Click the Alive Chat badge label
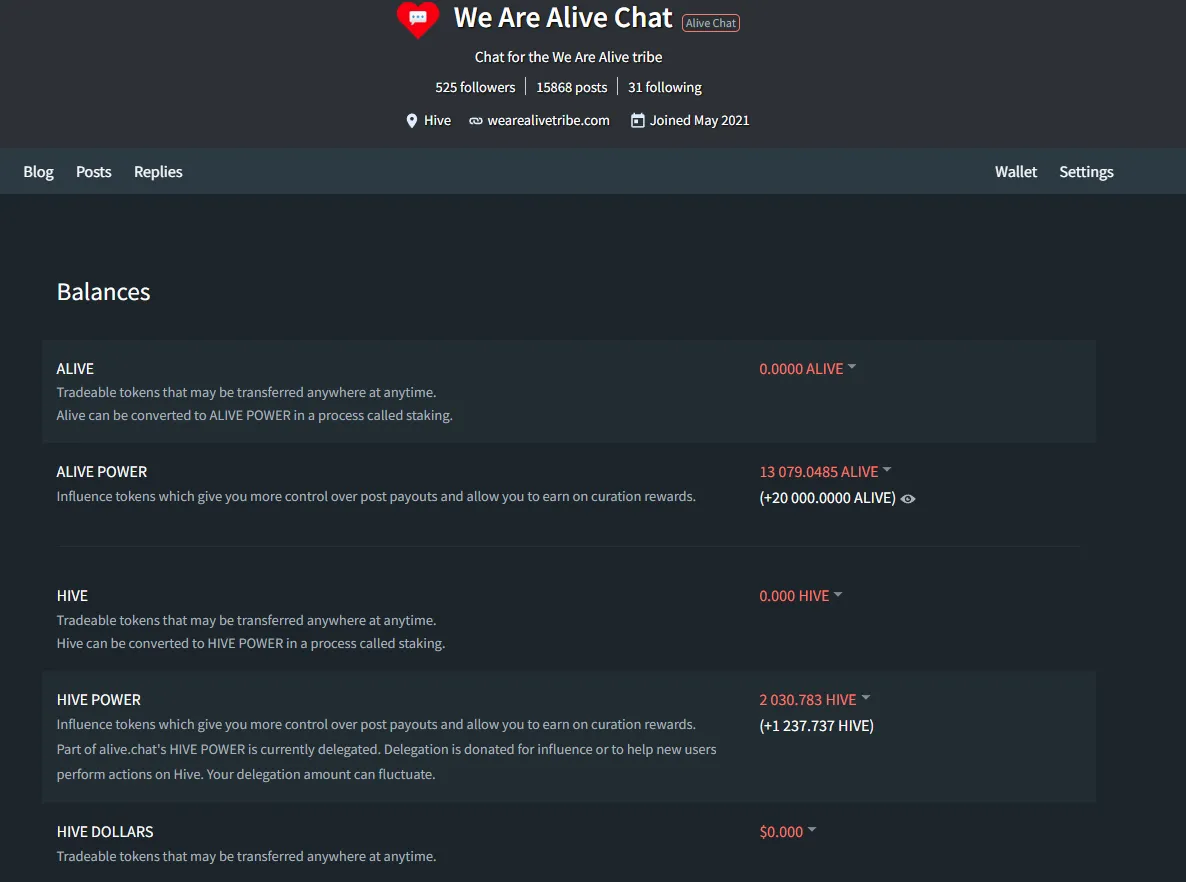Screen dimensions: 1186x882 [x=711, y=23]
